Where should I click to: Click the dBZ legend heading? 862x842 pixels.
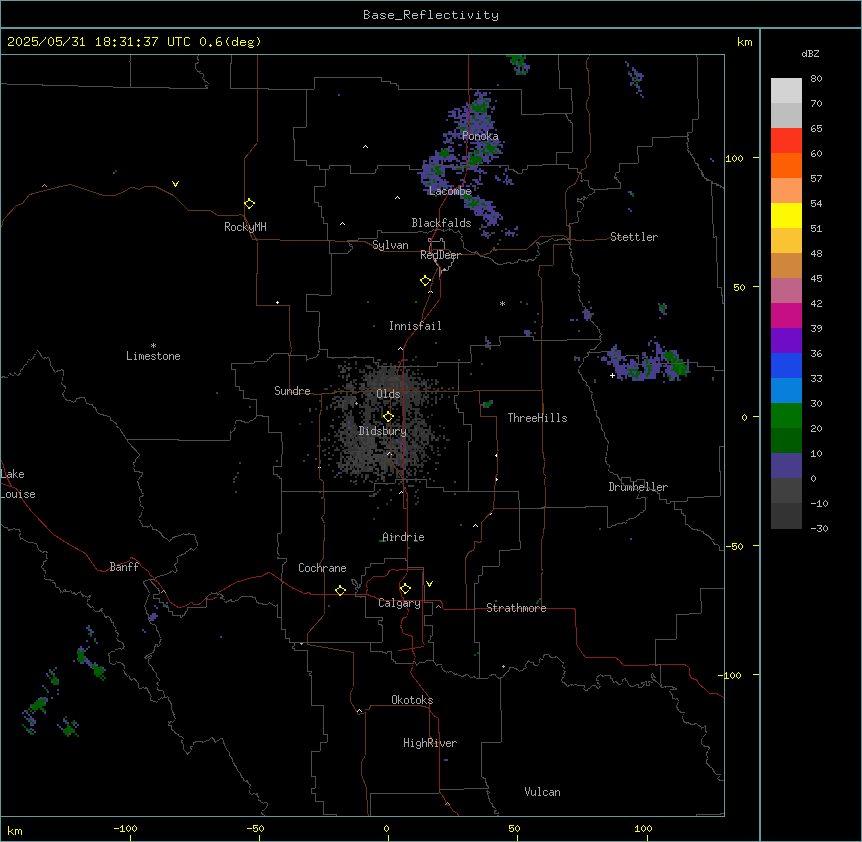(x=810, y=54)
